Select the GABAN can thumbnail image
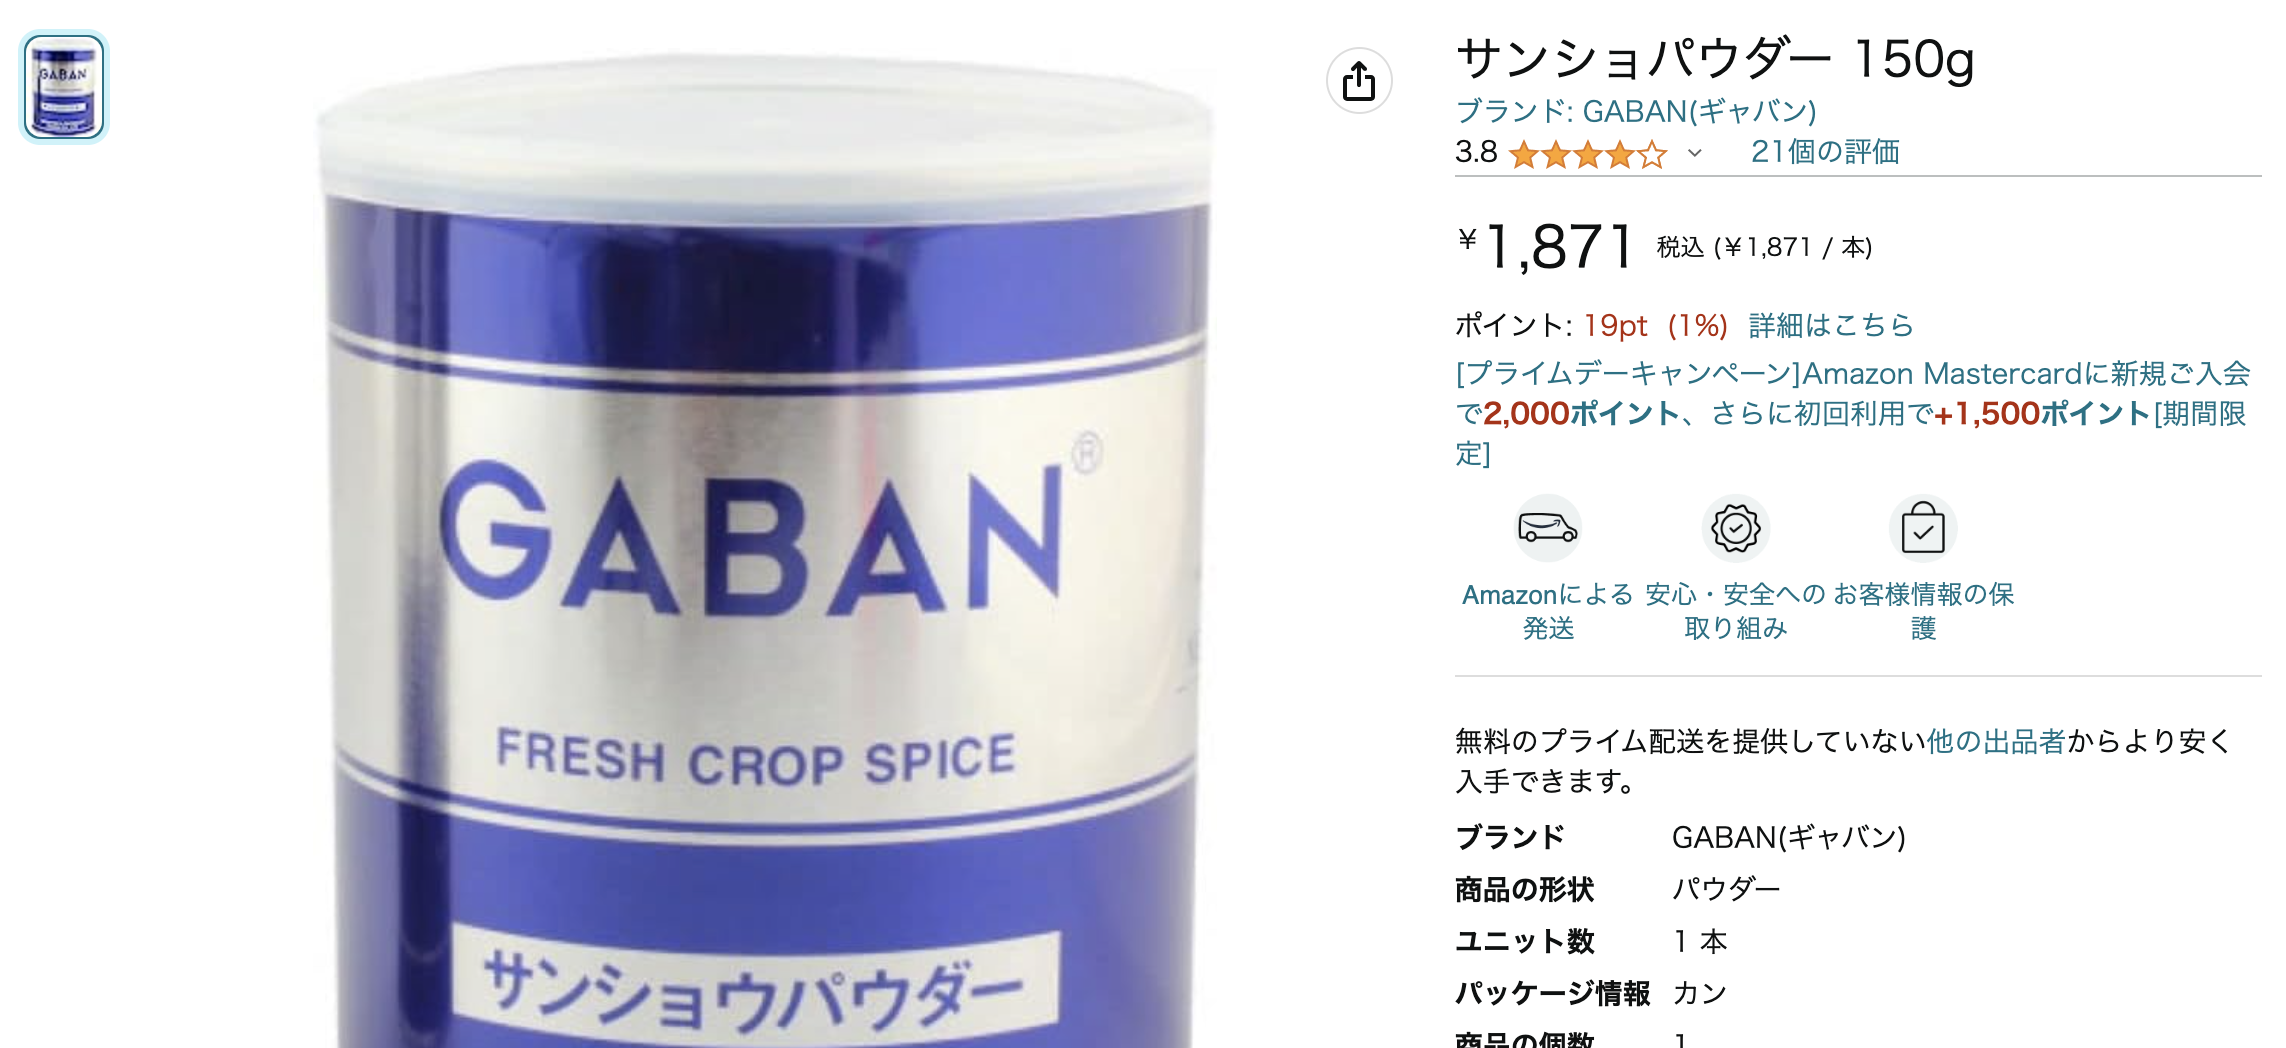 point(64,87)
